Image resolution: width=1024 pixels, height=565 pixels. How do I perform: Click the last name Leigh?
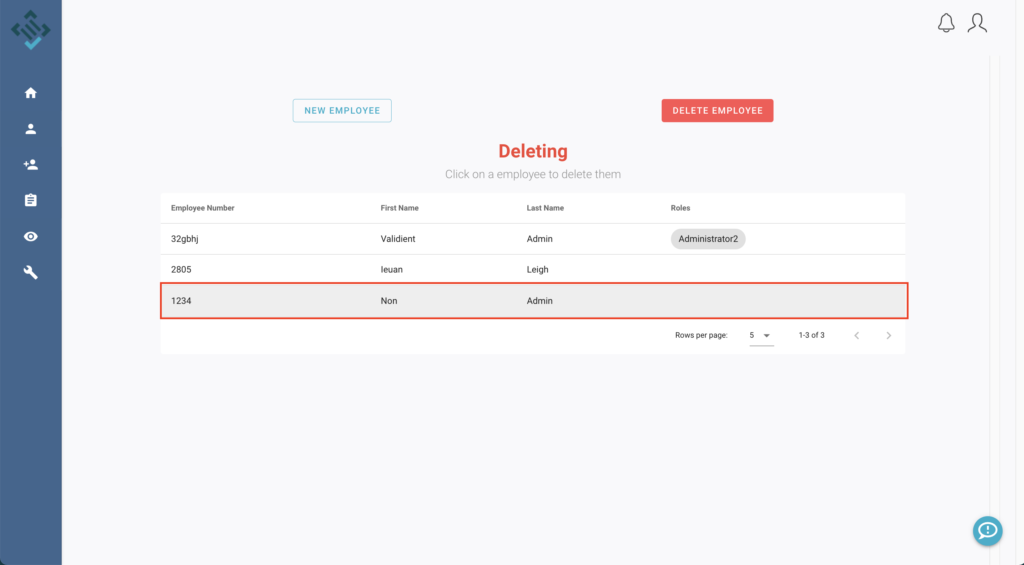(537, 269)
